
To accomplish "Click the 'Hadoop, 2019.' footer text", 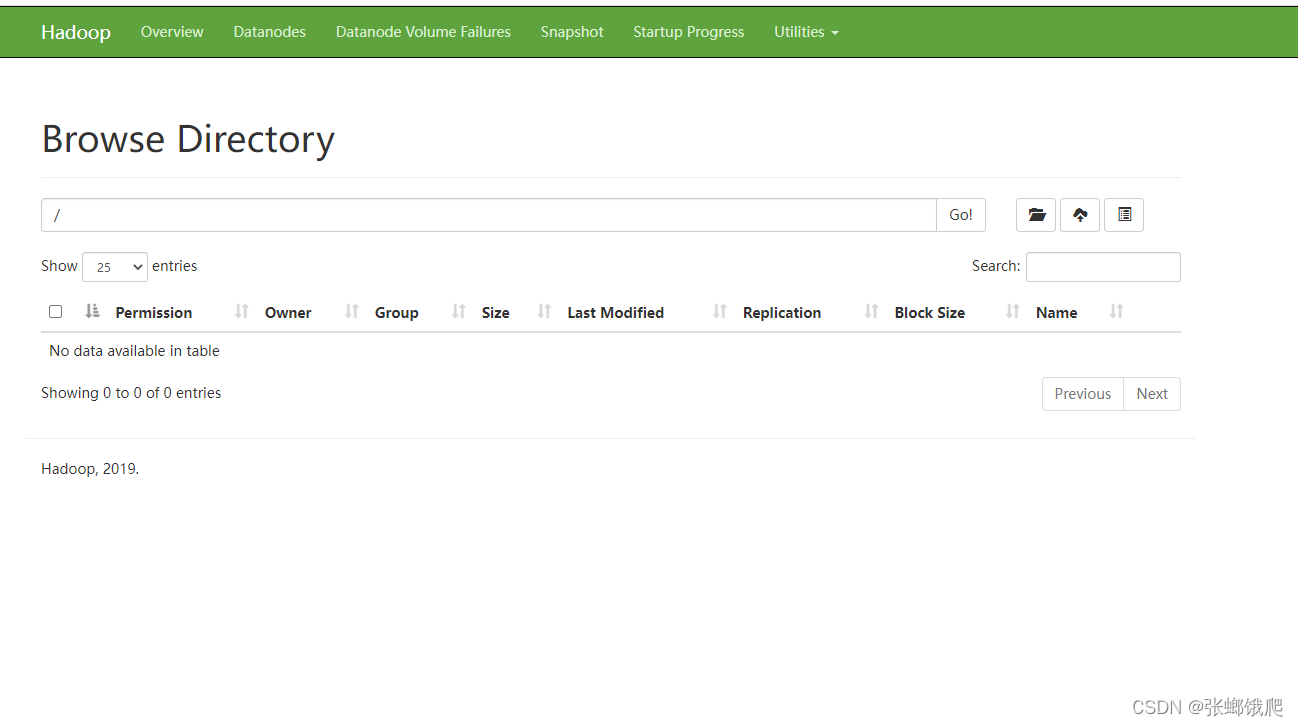I will click(x=90, y=469).
